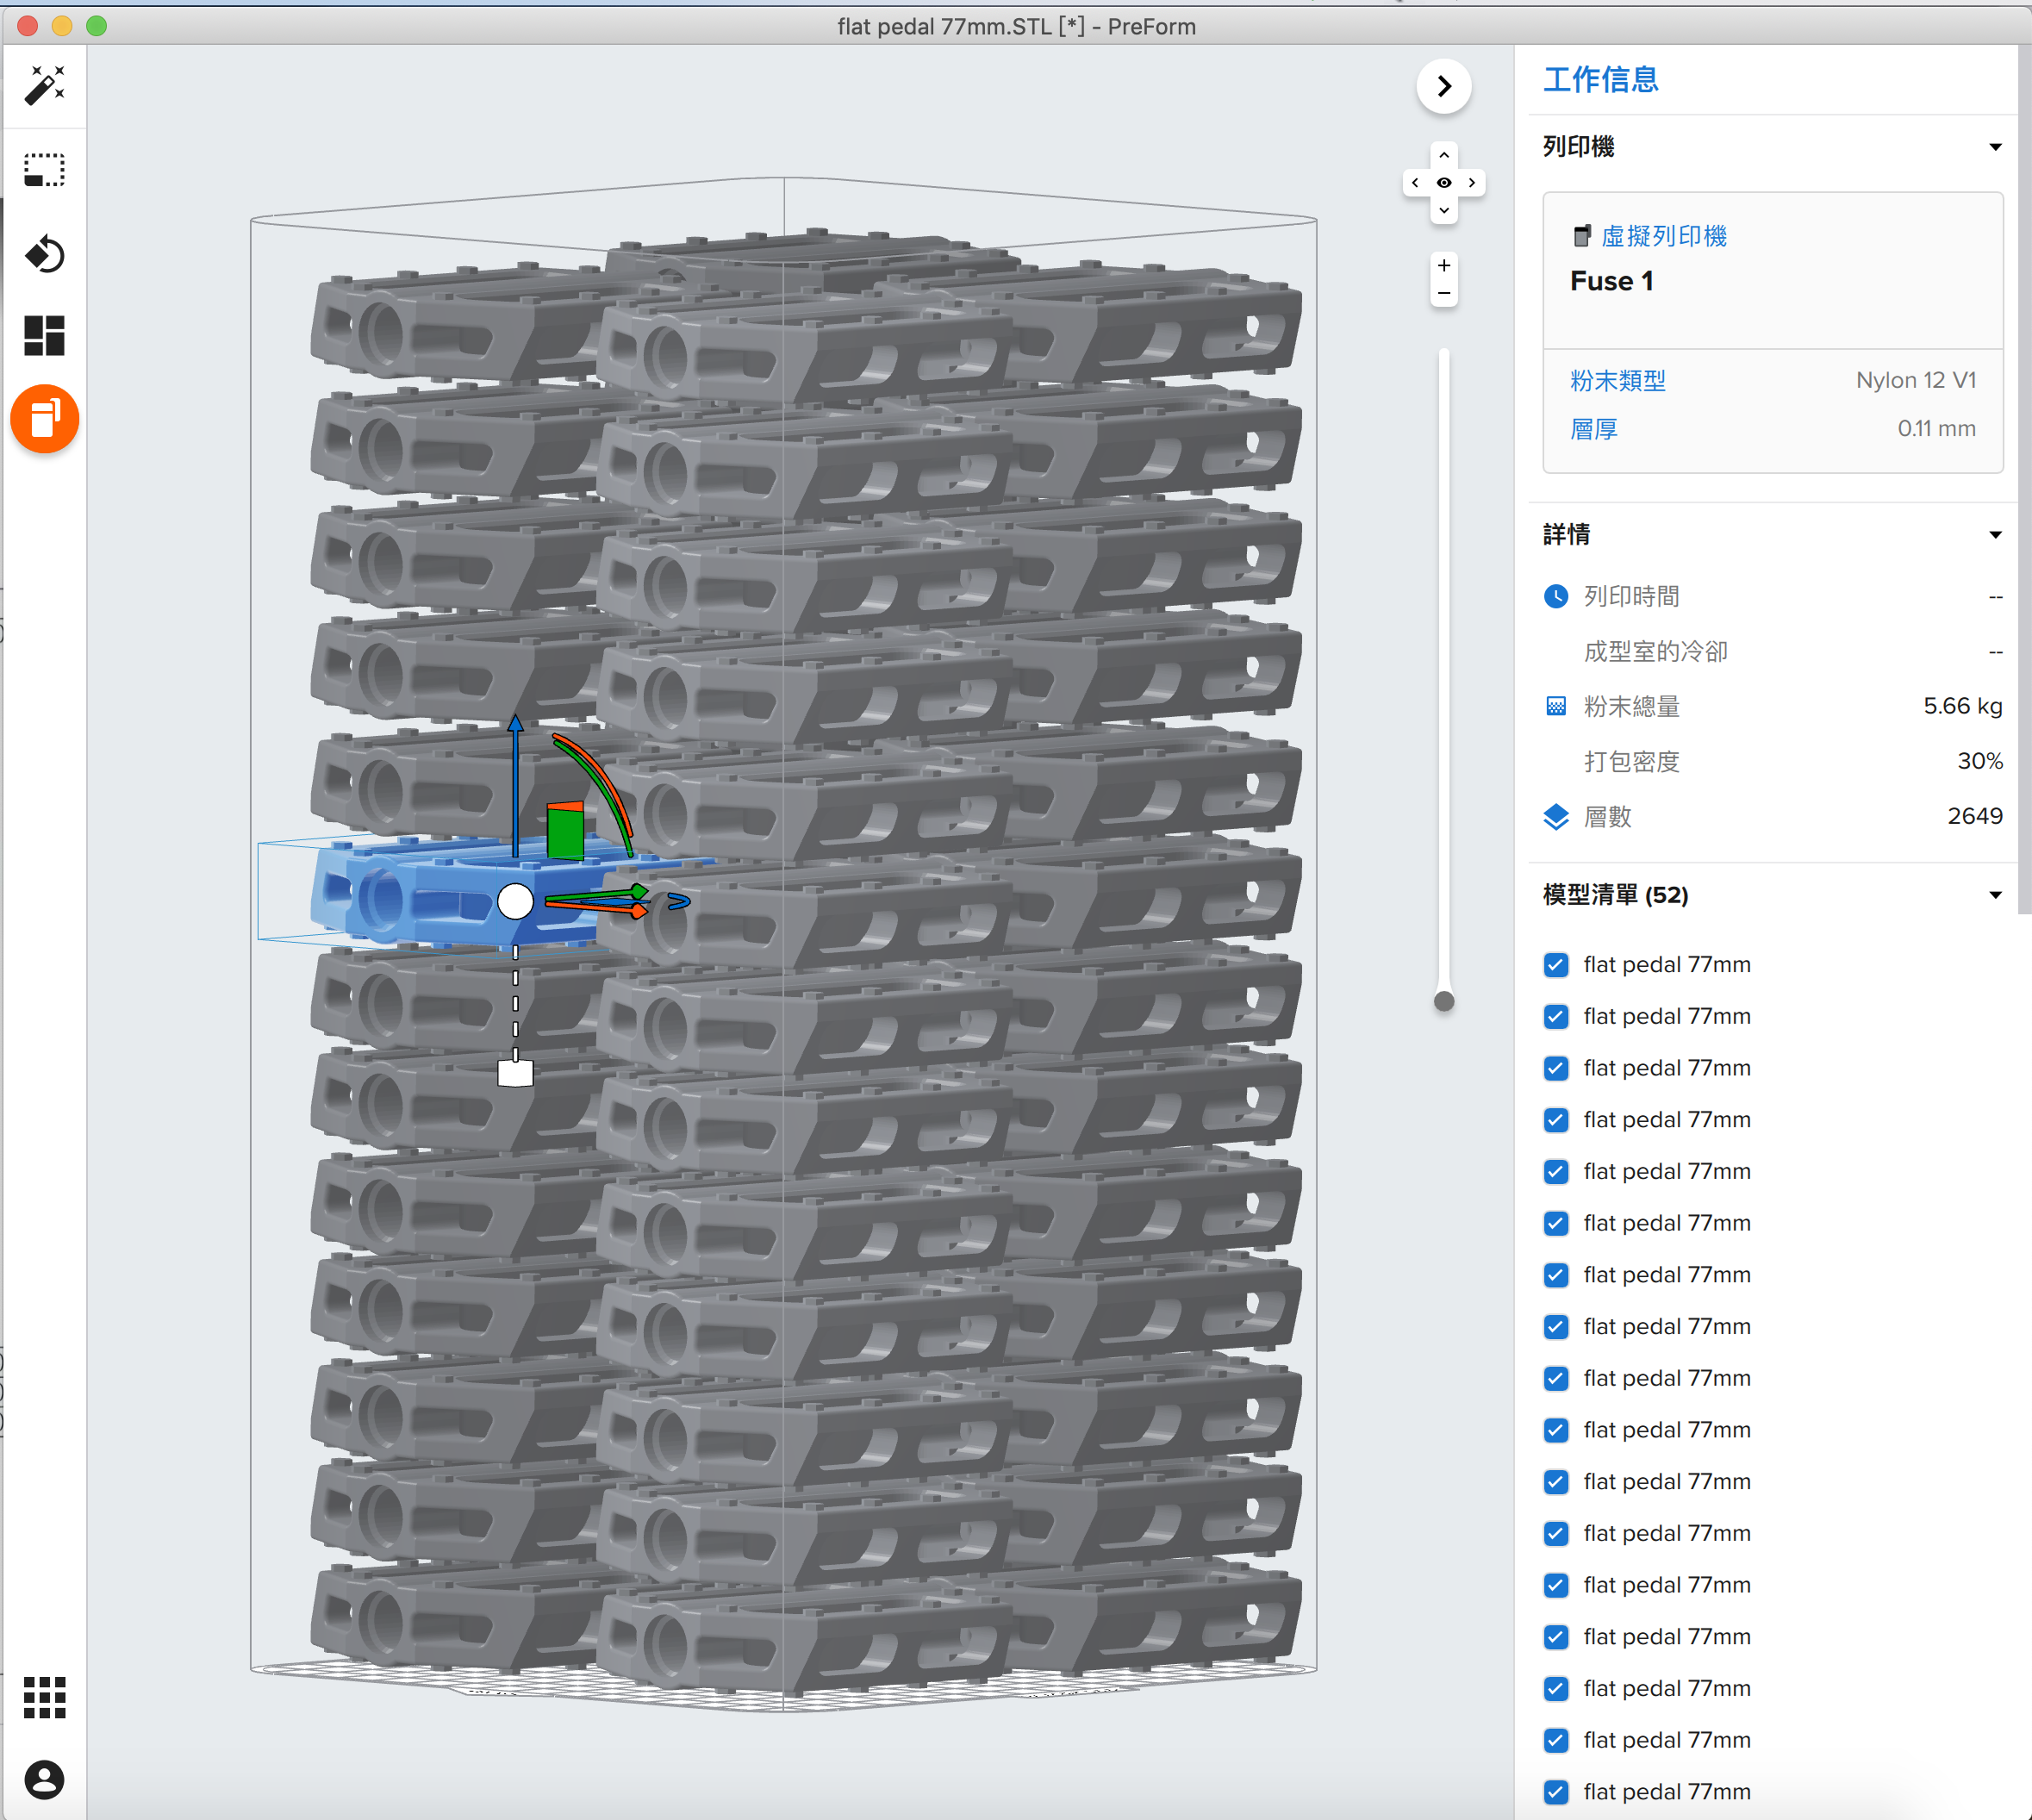Open the 層厚 layer thickness link

(x=1594, y=430)
